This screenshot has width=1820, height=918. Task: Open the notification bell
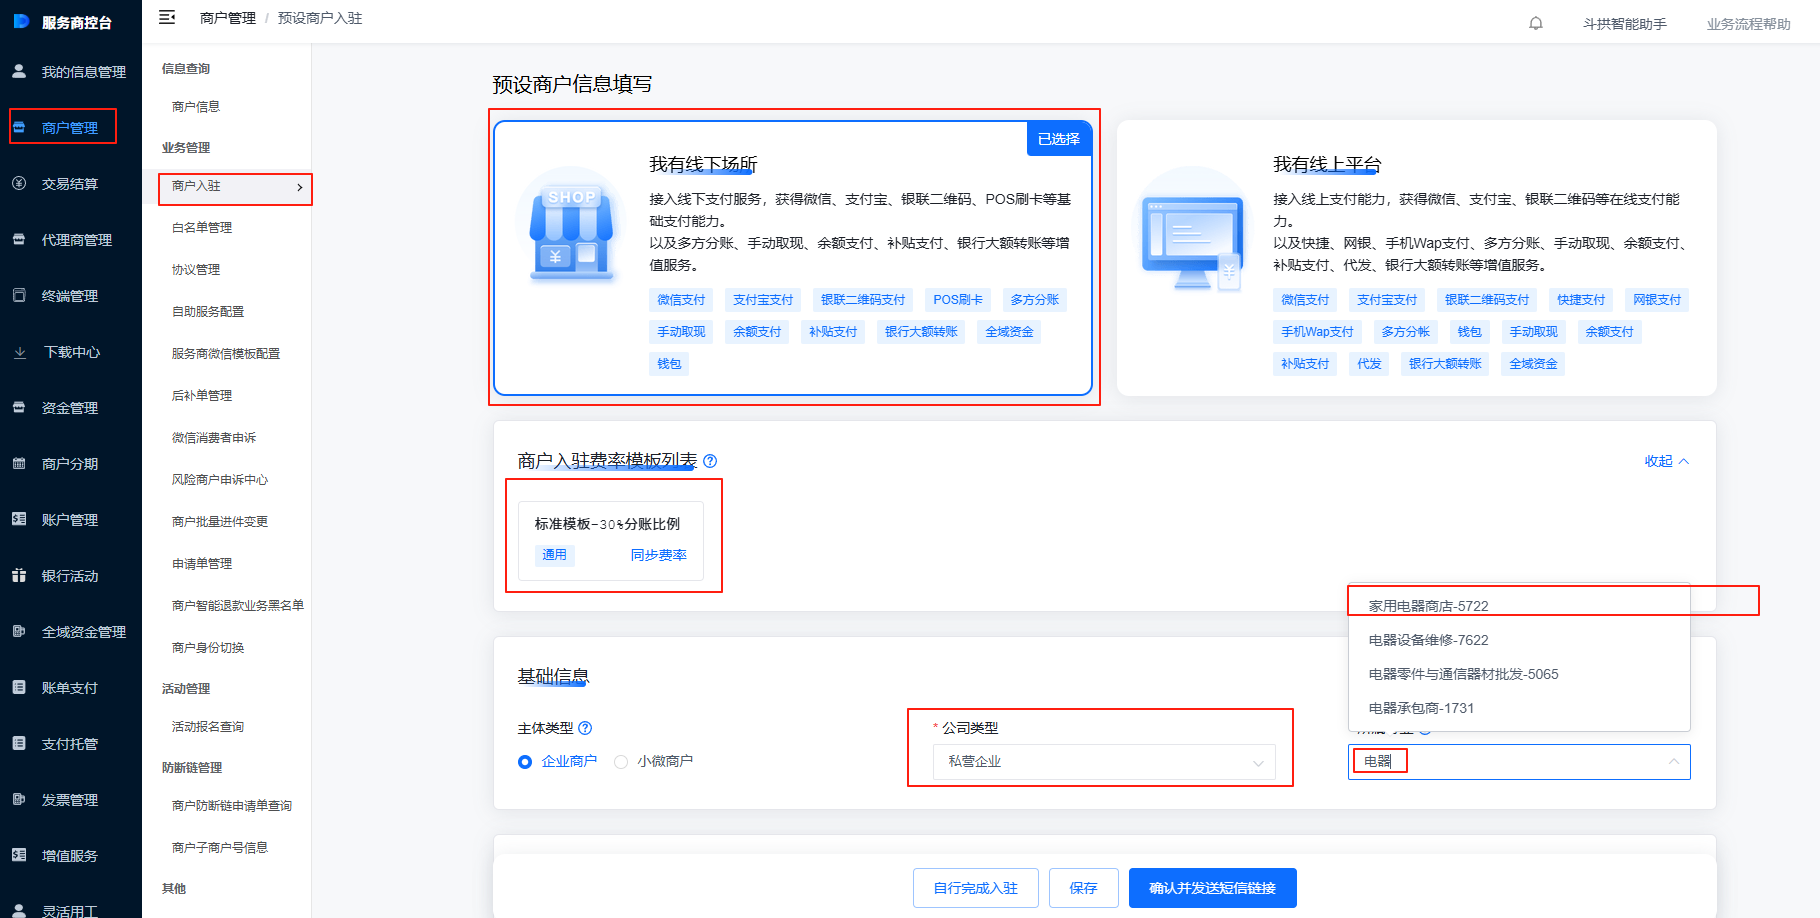click(1536, 23)
